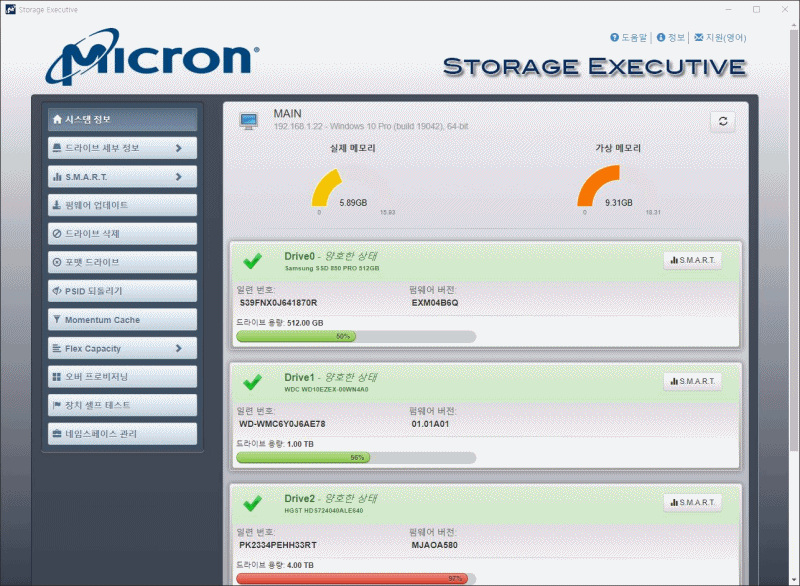Viewport: 800px width, 586px height.
Task: Click firmware version EXM04B6Q
Action: coord(435,303)
